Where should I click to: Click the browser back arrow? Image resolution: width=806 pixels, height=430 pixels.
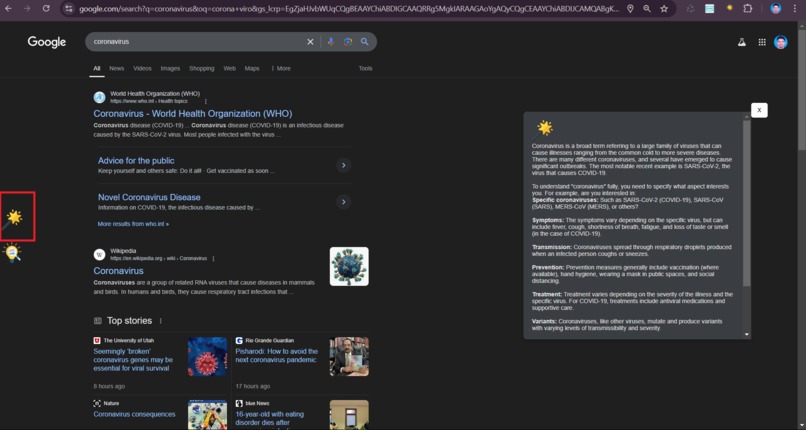(8, 9)
